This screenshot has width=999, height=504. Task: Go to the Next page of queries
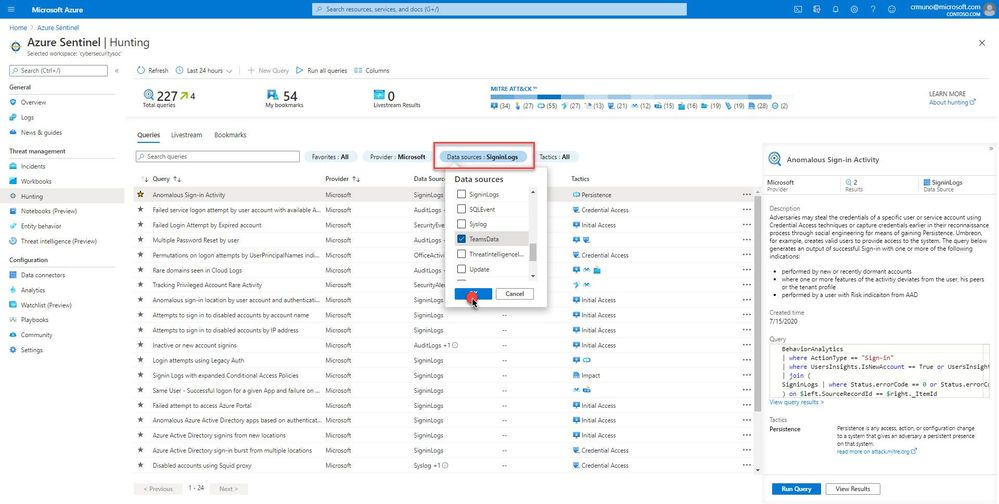coord(228,489)
